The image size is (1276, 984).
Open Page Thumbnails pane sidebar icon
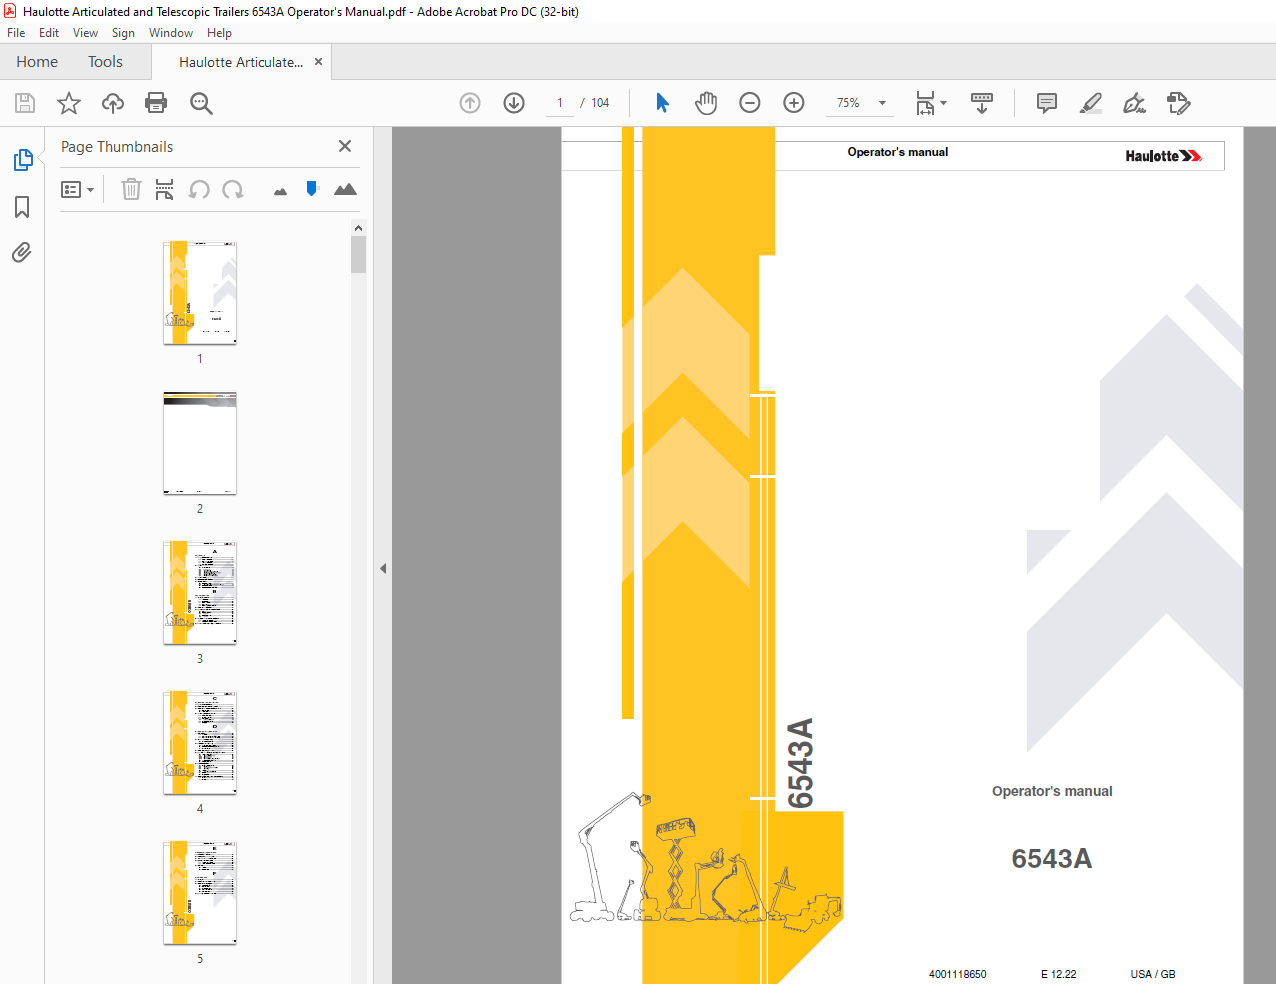(22, 160)
